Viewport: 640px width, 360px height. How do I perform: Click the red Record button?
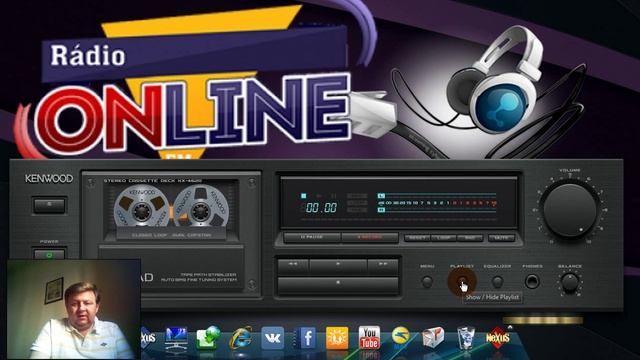(x=370, y=237)
